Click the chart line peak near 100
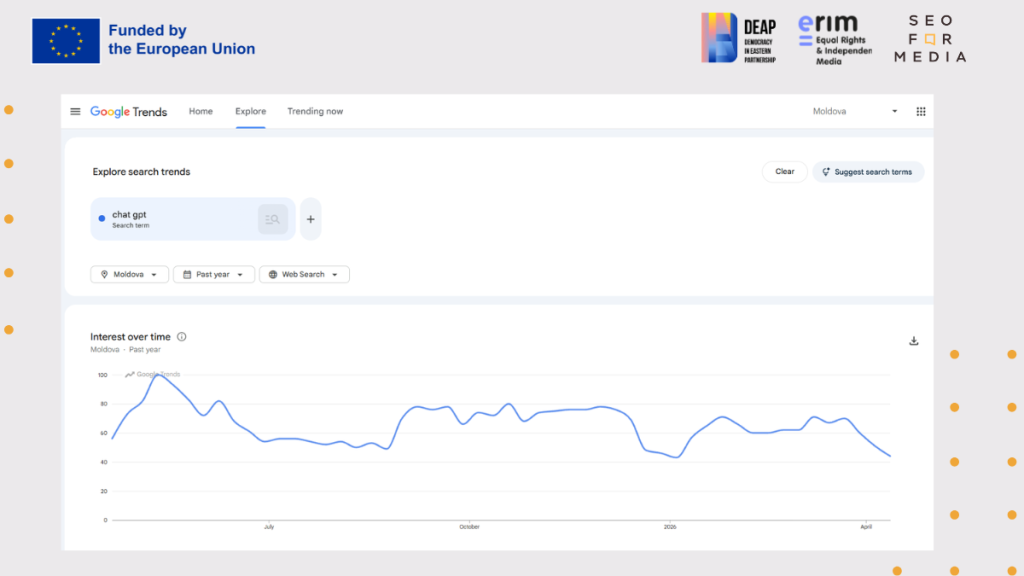 click(x=156, y=374)
